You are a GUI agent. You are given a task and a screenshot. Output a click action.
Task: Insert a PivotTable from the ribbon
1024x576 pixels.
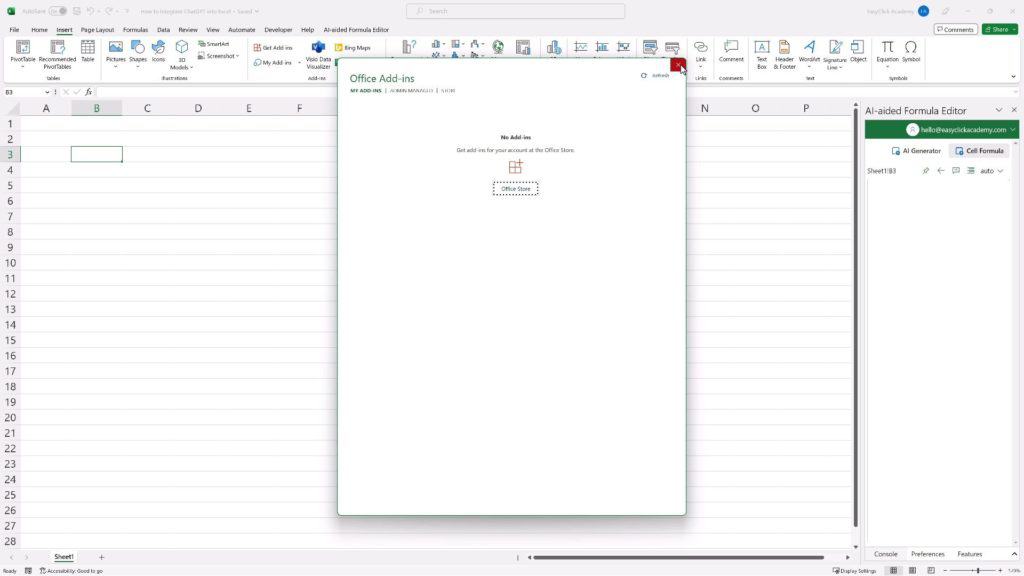[23, 54]
